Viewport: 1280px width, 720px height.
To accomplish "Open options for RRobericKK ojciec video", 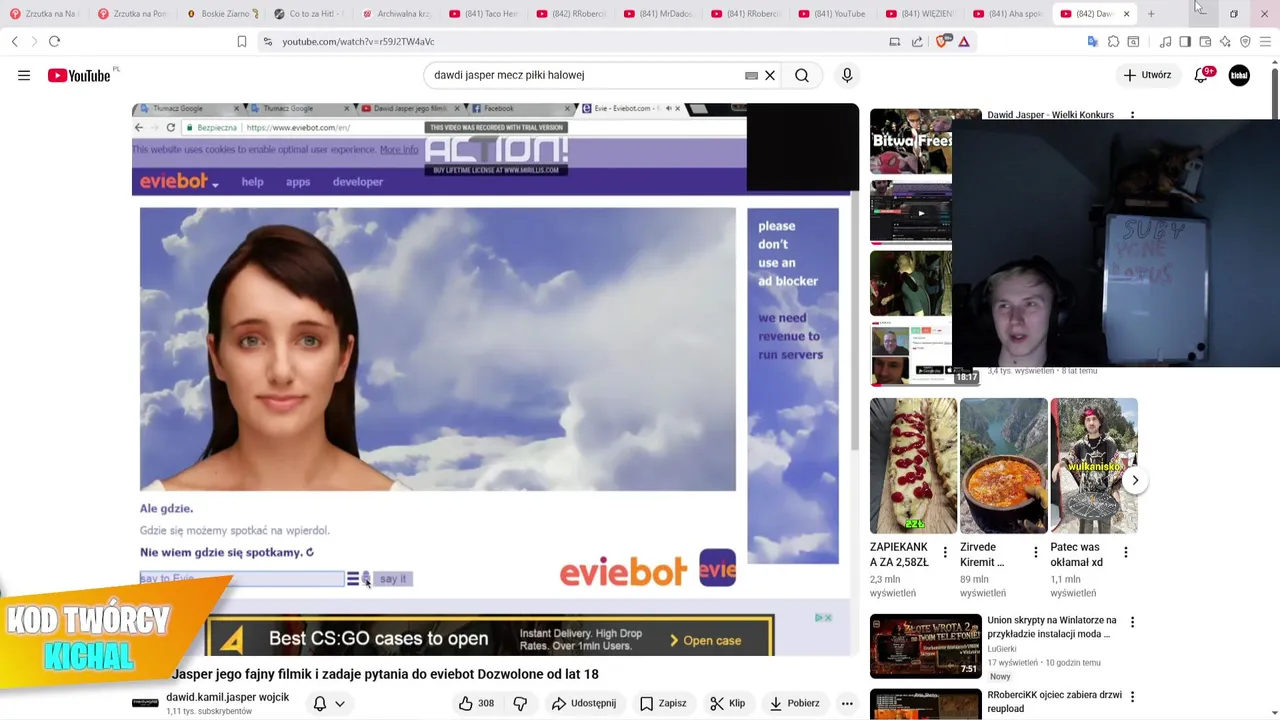I will 1132,696.
